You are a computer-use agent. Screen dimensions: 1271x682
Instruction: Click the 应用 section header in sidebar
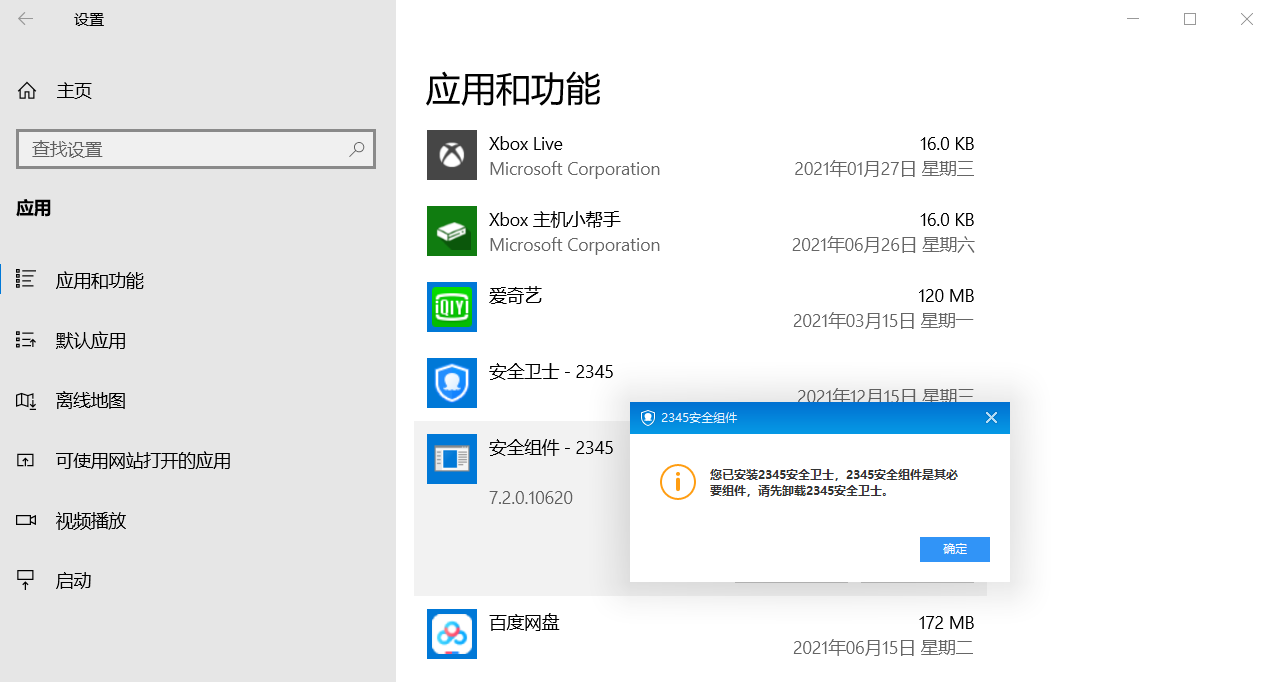coord(34,208)
